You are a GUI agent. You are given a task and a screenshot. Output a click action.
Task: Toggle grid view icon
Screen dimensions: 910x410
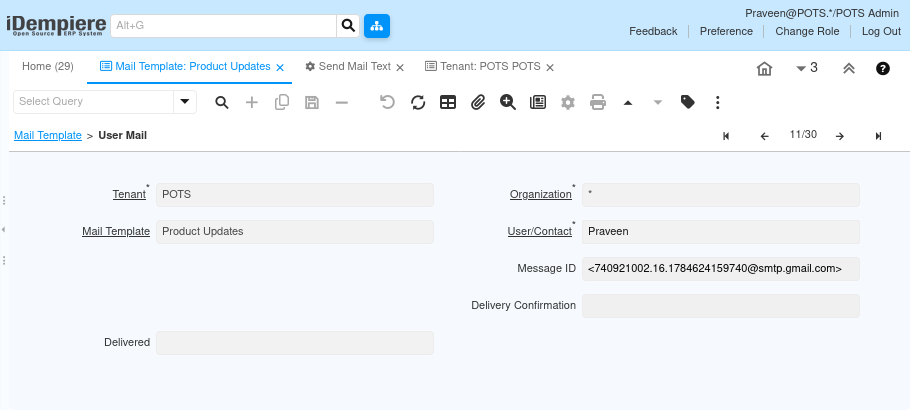coord(448,103)
